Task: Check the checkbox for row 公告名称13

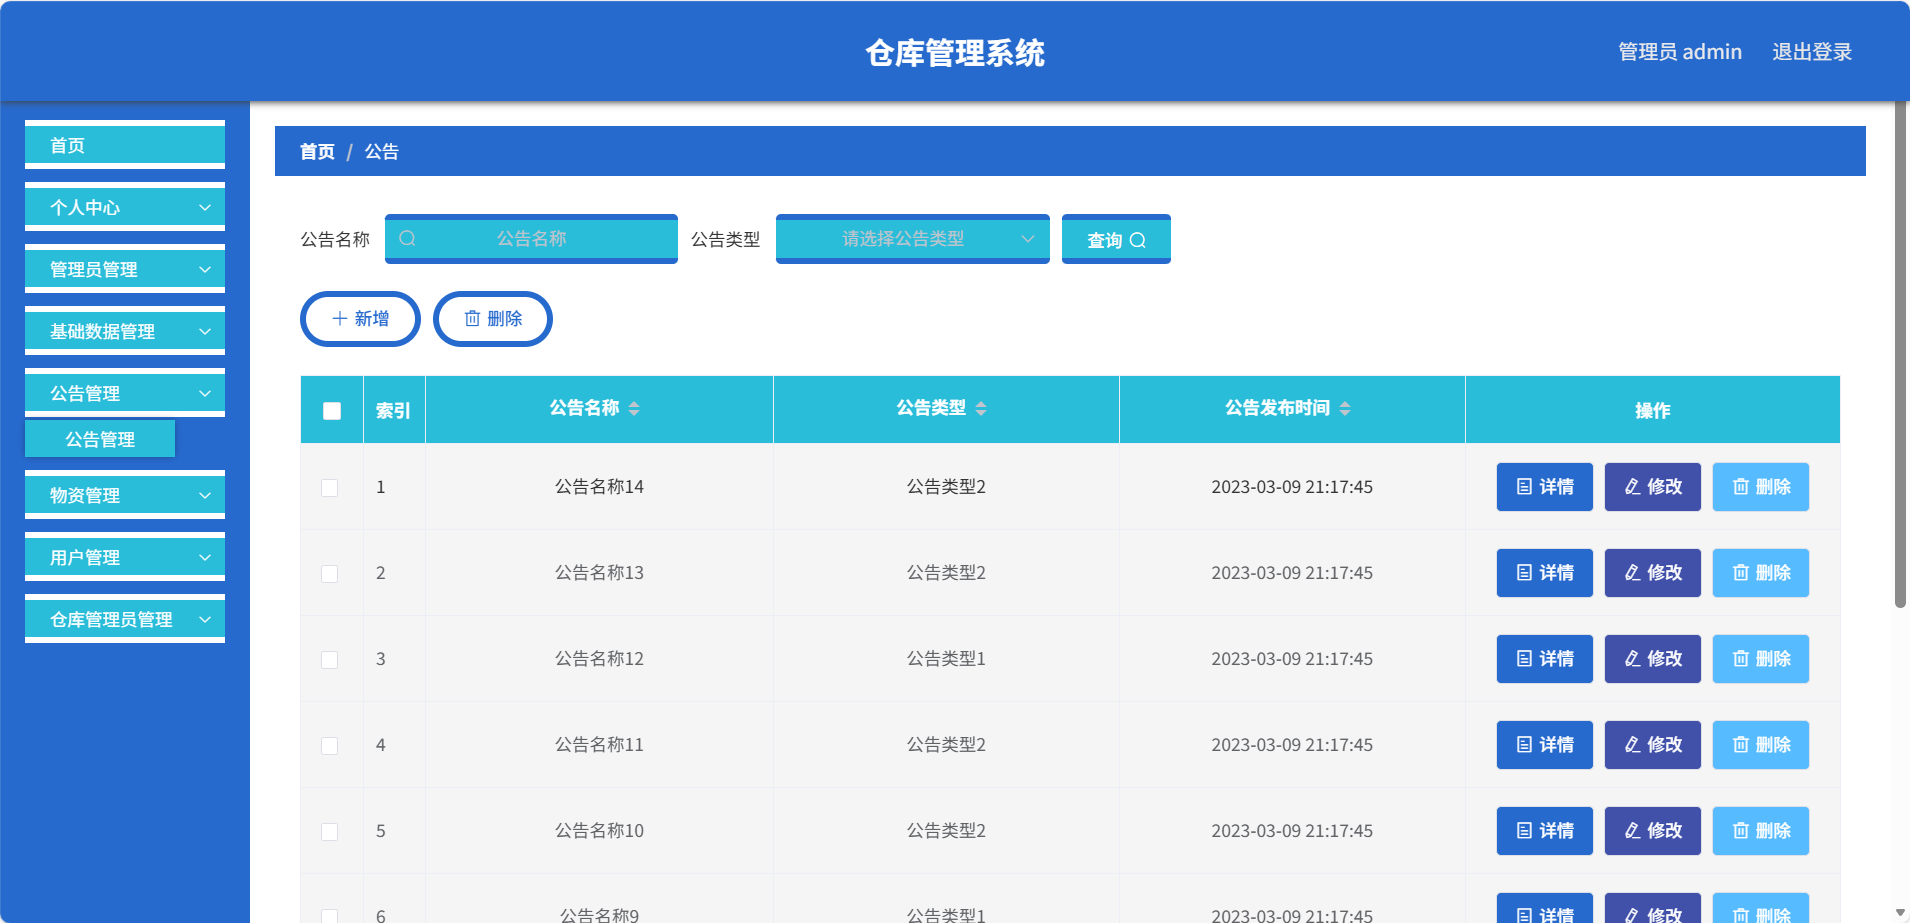Action: coord(329,574)
